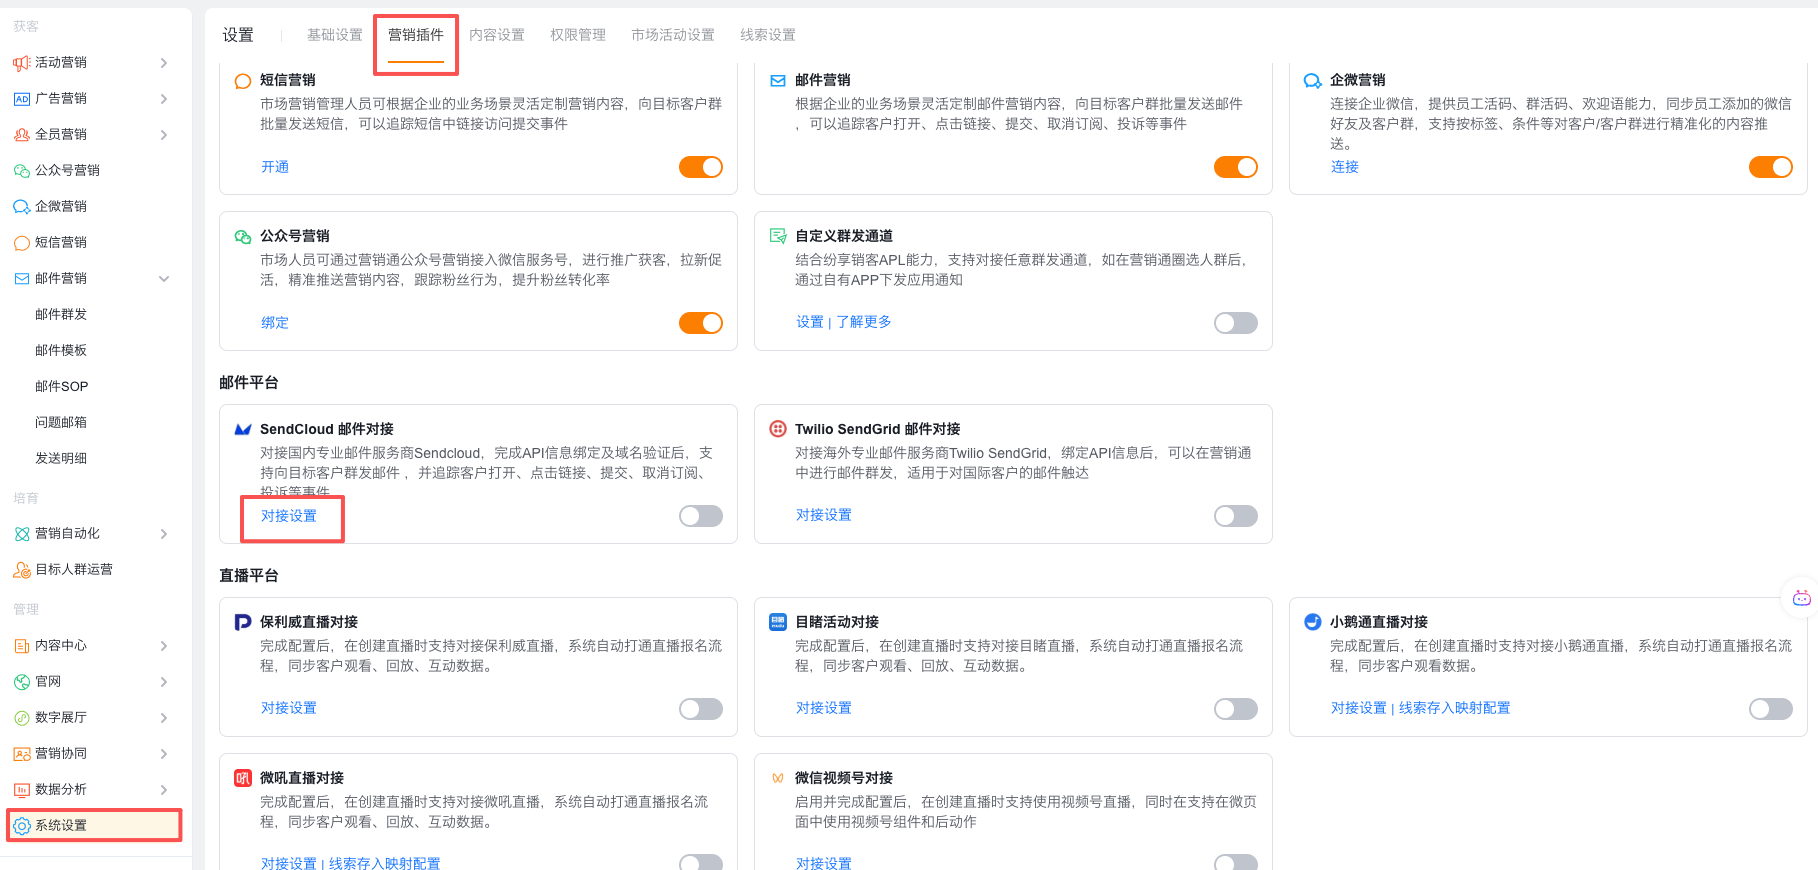Viewport: 1818px width, 870px height.
Task: Click the 系统设置 gear icon in sidebar
Action: (x=21, y=826)
